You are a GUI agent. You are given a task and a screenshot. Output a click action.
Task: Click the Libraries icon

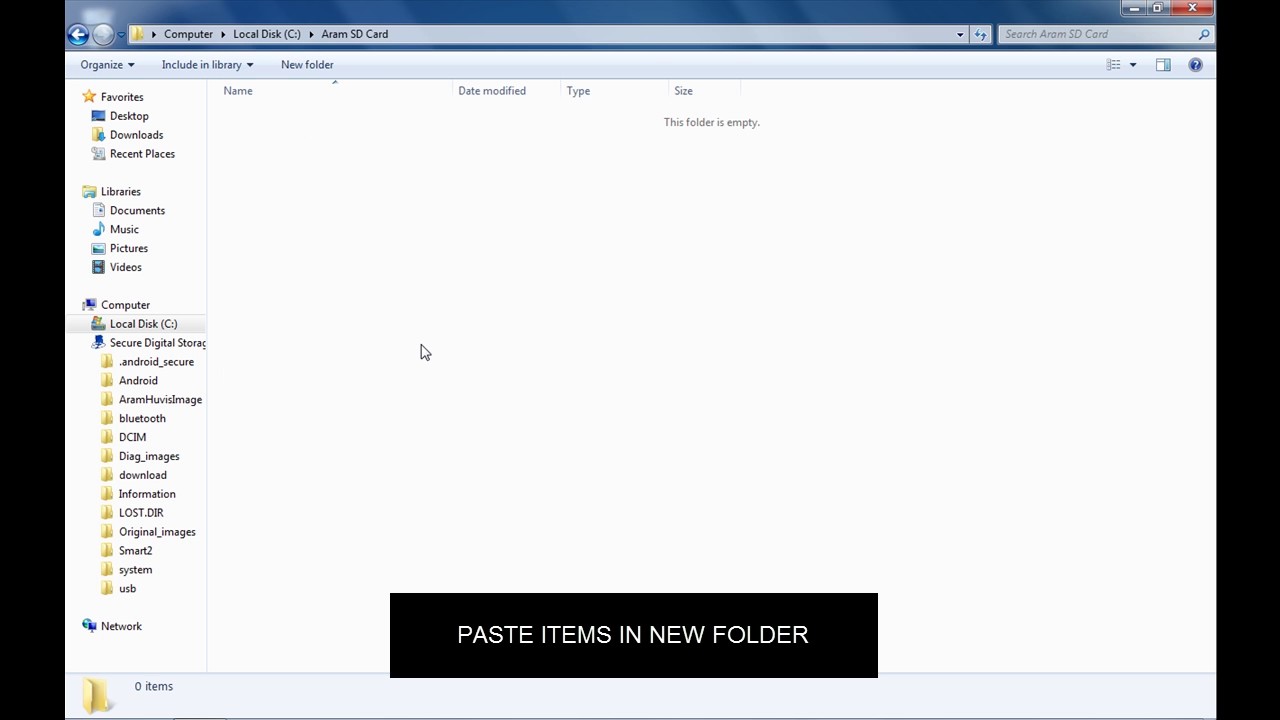pos(89,192)
